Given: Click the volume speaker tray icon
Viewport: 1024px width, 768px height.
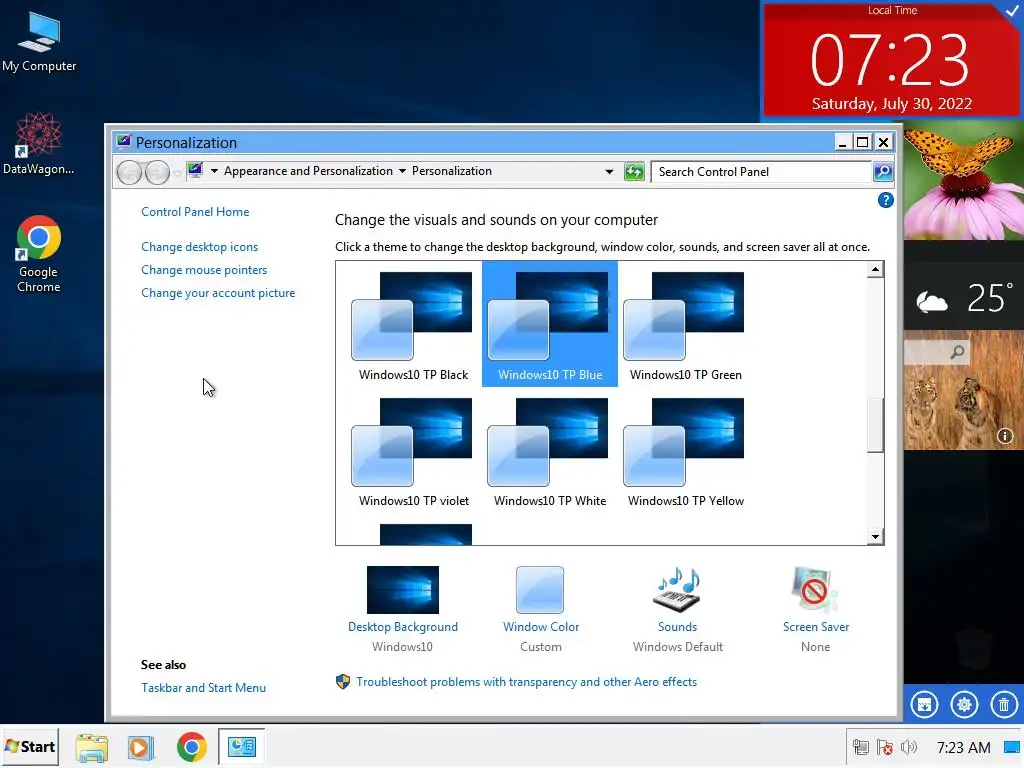Looking at the screenshot, I should coord(908,747).
